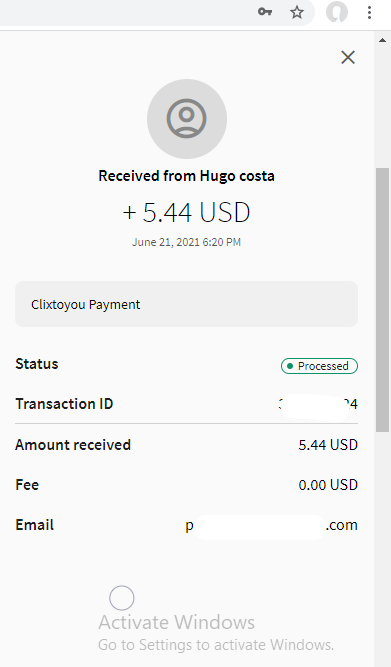The width and height of the screenshot is (391, 667).
Task: Click the redacted Email address value
Action: coord(271,525)
